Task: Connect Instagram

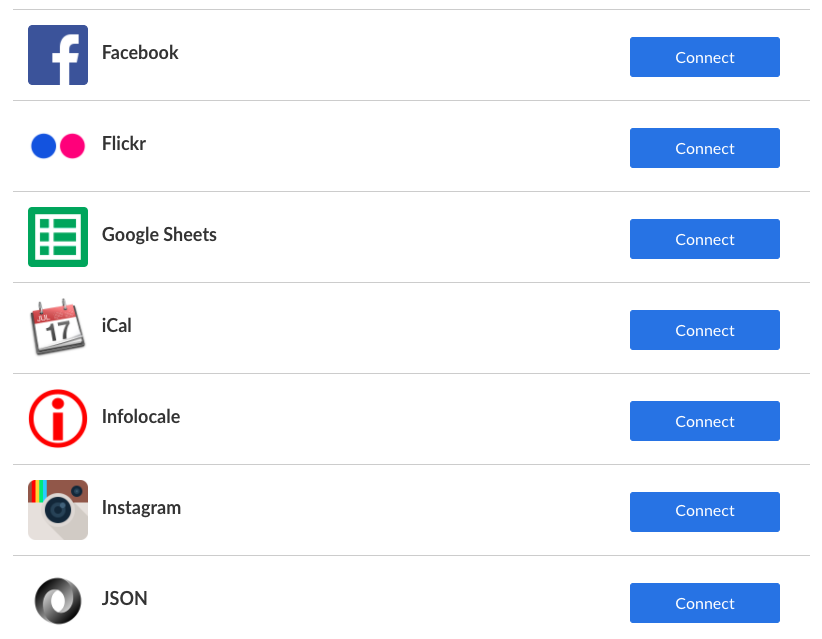Action: pyautogui.click(x=704, y=511)
